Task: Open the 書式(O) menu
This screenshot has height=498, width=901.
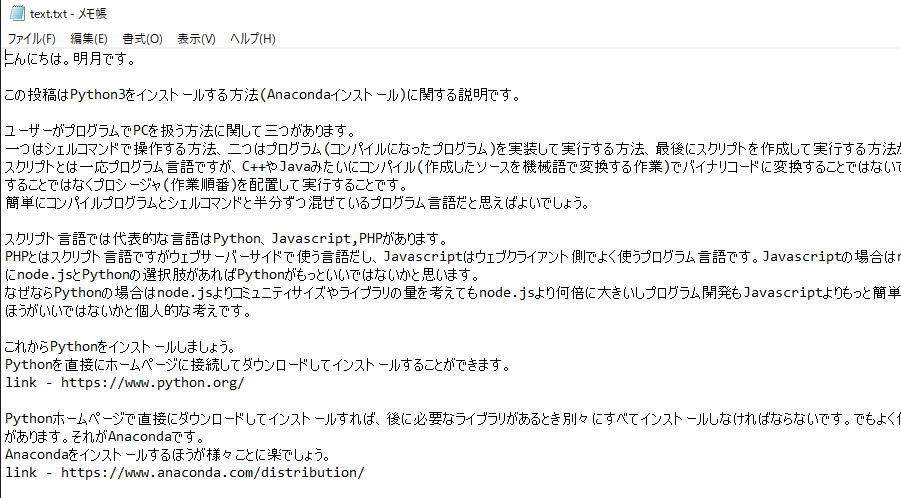Action: 142,38
